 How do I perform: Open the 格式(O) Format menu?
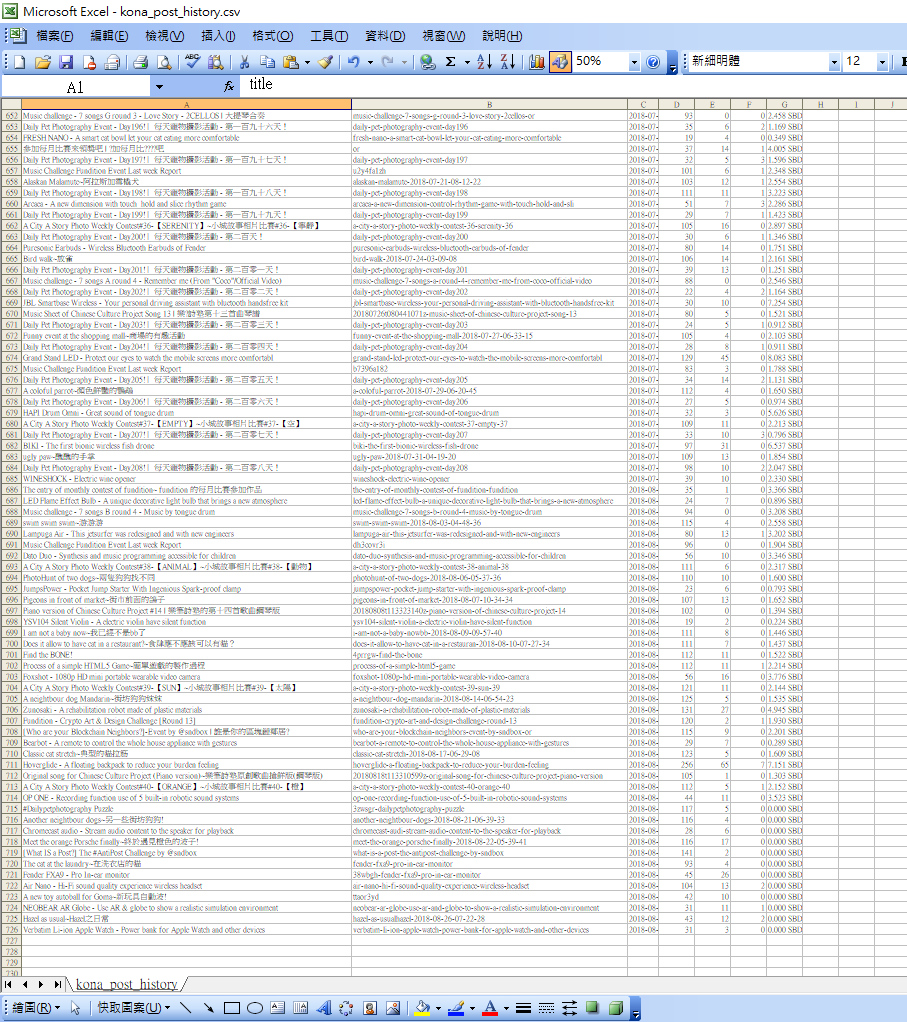click(x=272, y=36)
